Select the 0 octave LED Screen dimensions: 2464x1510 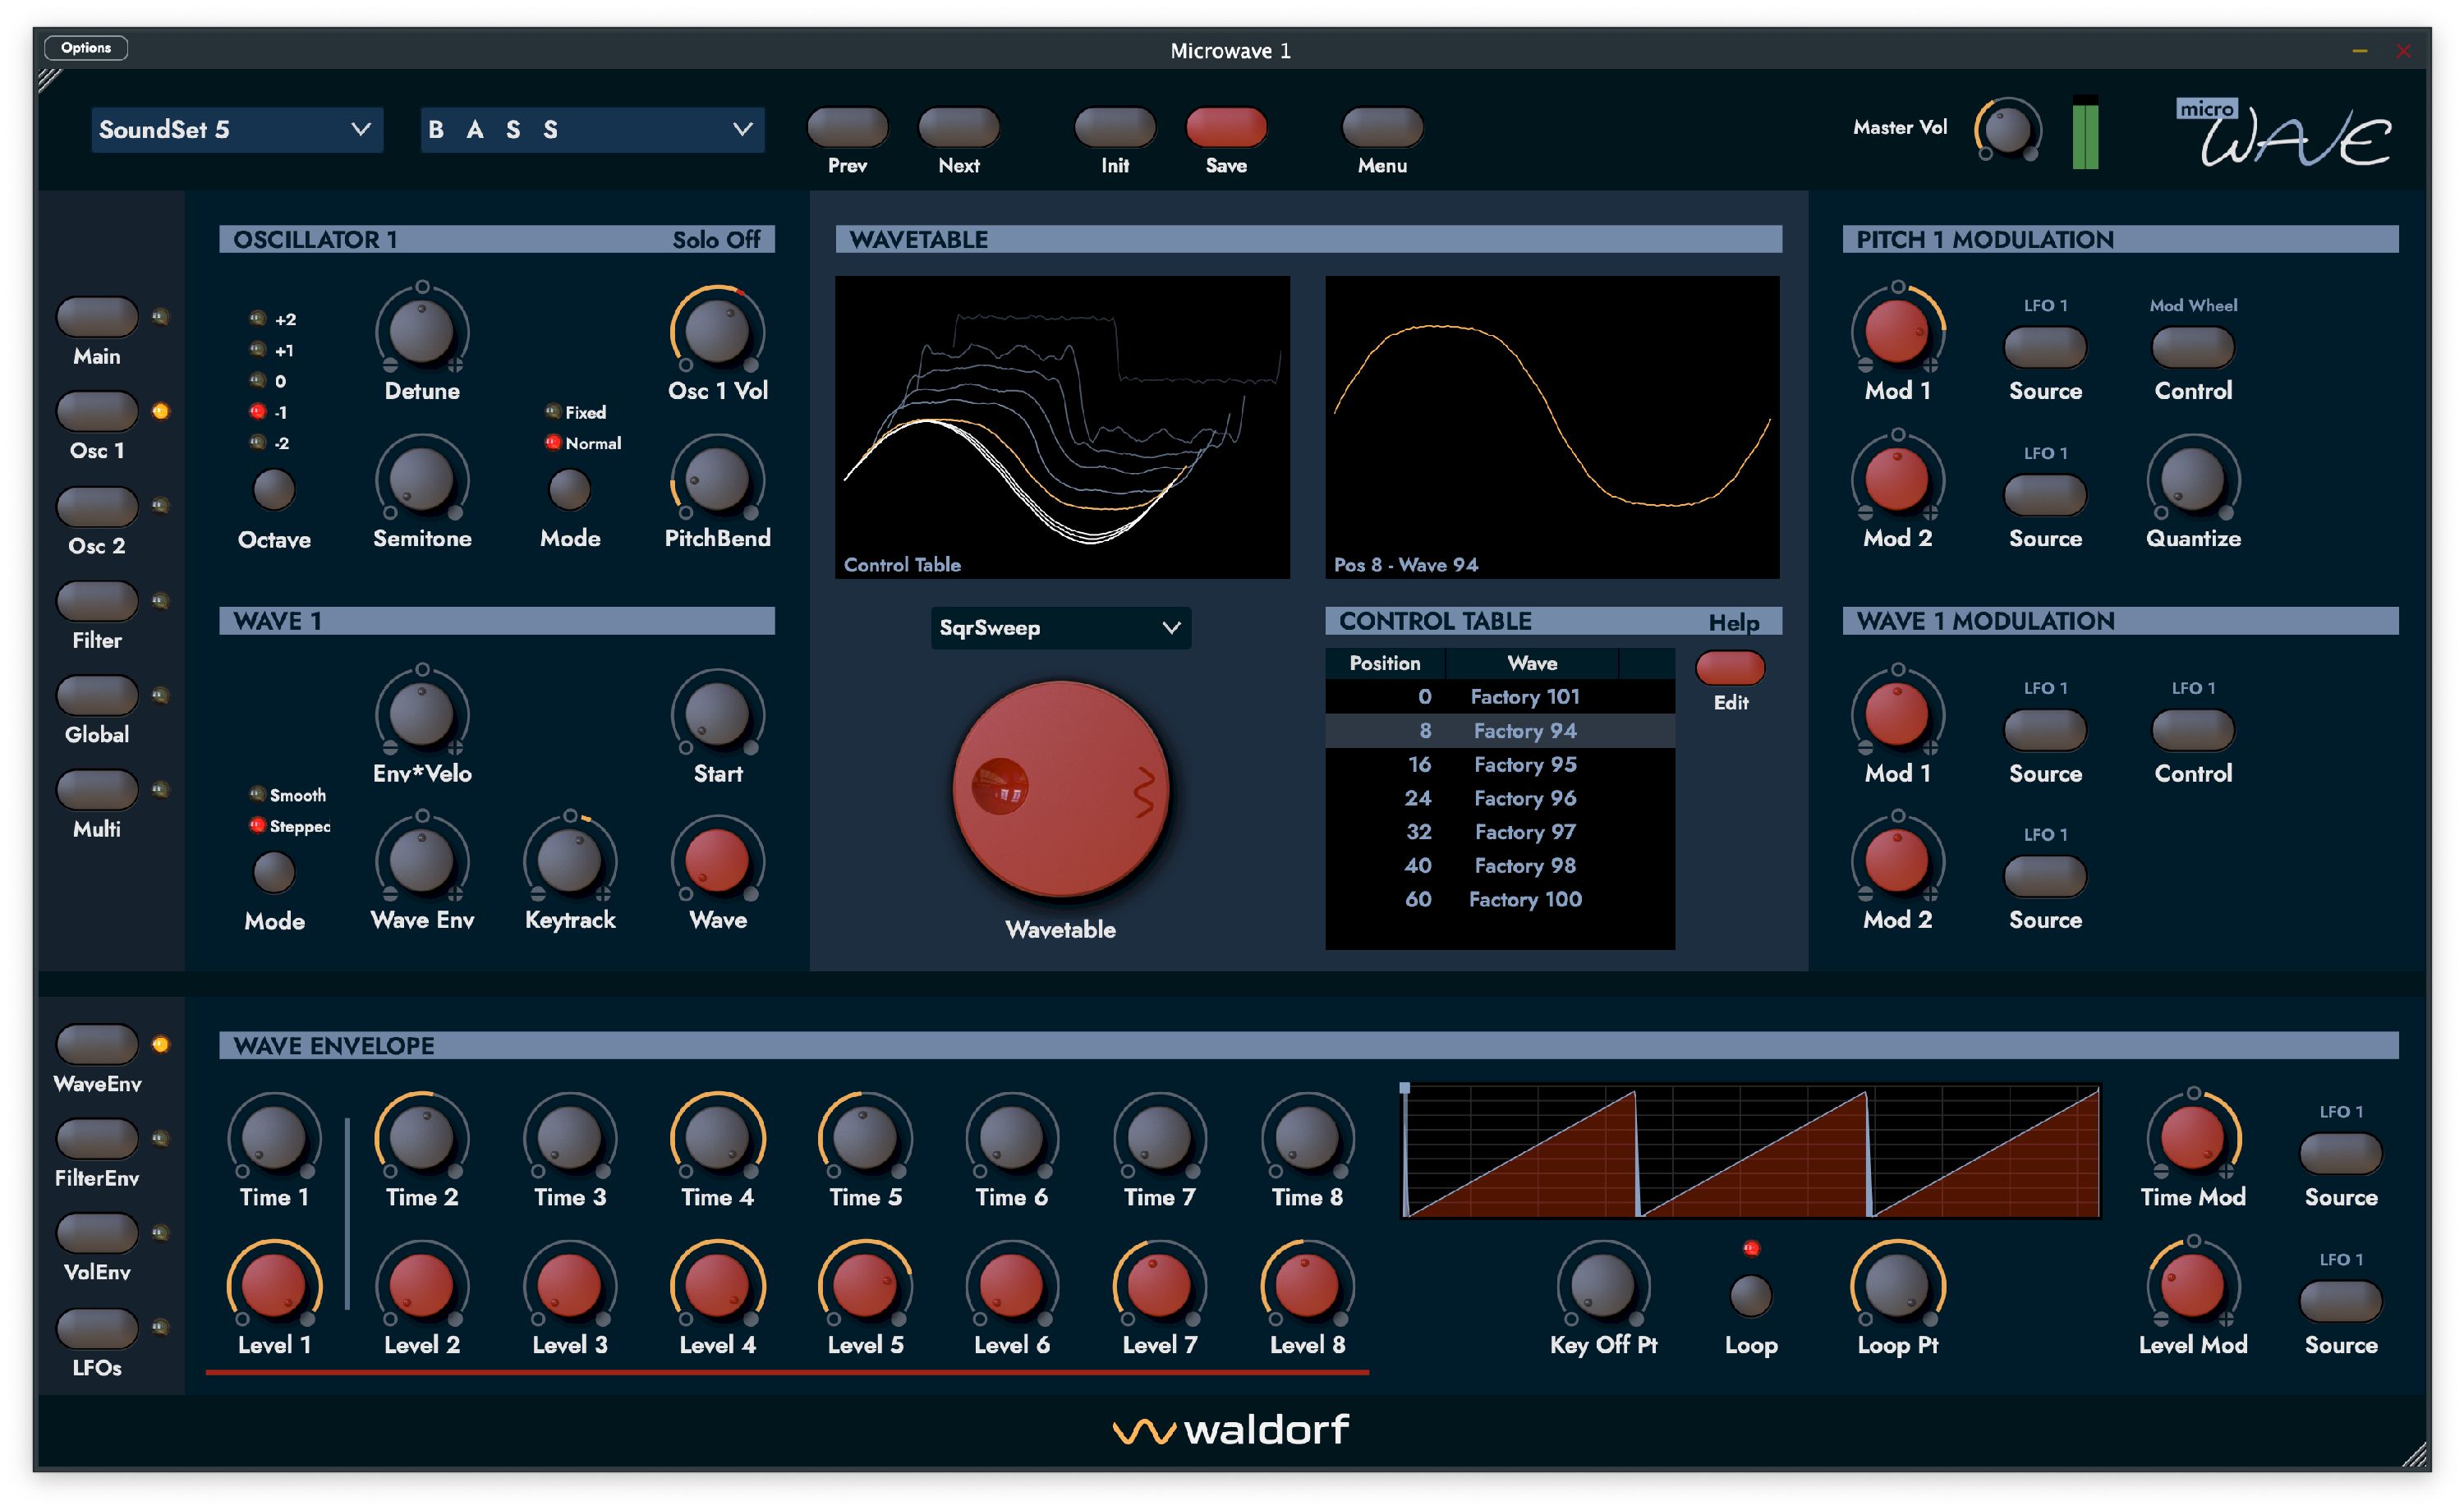(x=258, y=381)
